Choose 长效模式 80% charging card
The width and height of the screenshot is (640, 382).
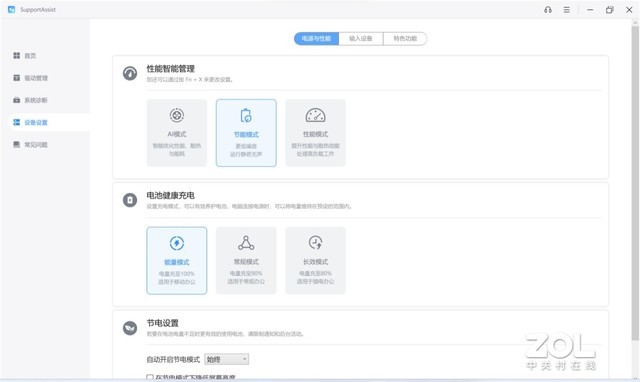pyautogui.click(x=316, y=260)
